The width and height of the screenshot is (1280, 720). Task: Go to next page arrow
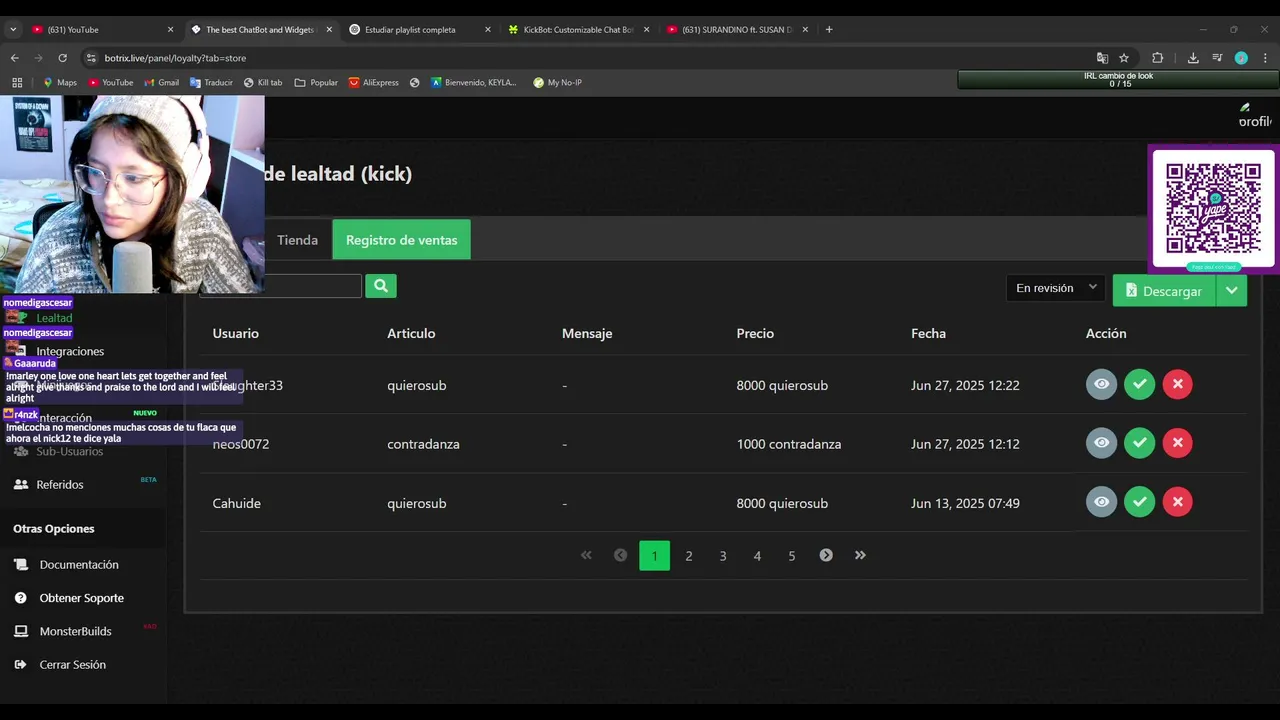826,555
